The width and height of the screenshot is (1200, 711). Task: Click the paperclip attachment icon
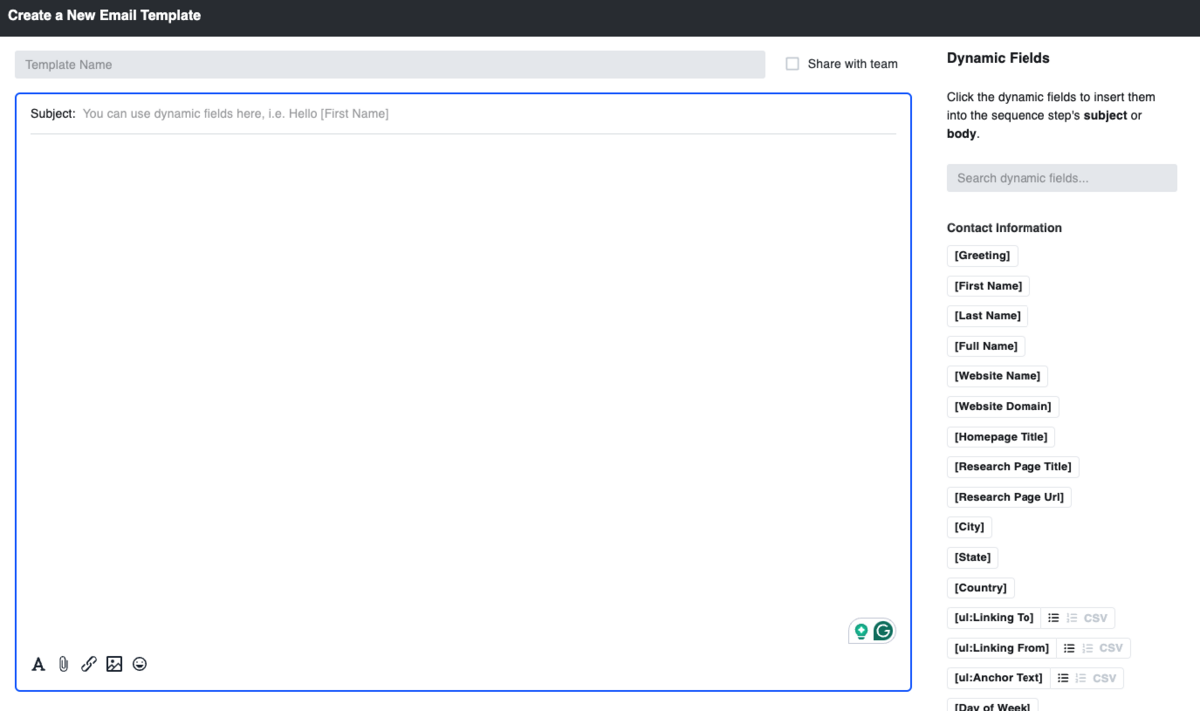tap(64, 664)
